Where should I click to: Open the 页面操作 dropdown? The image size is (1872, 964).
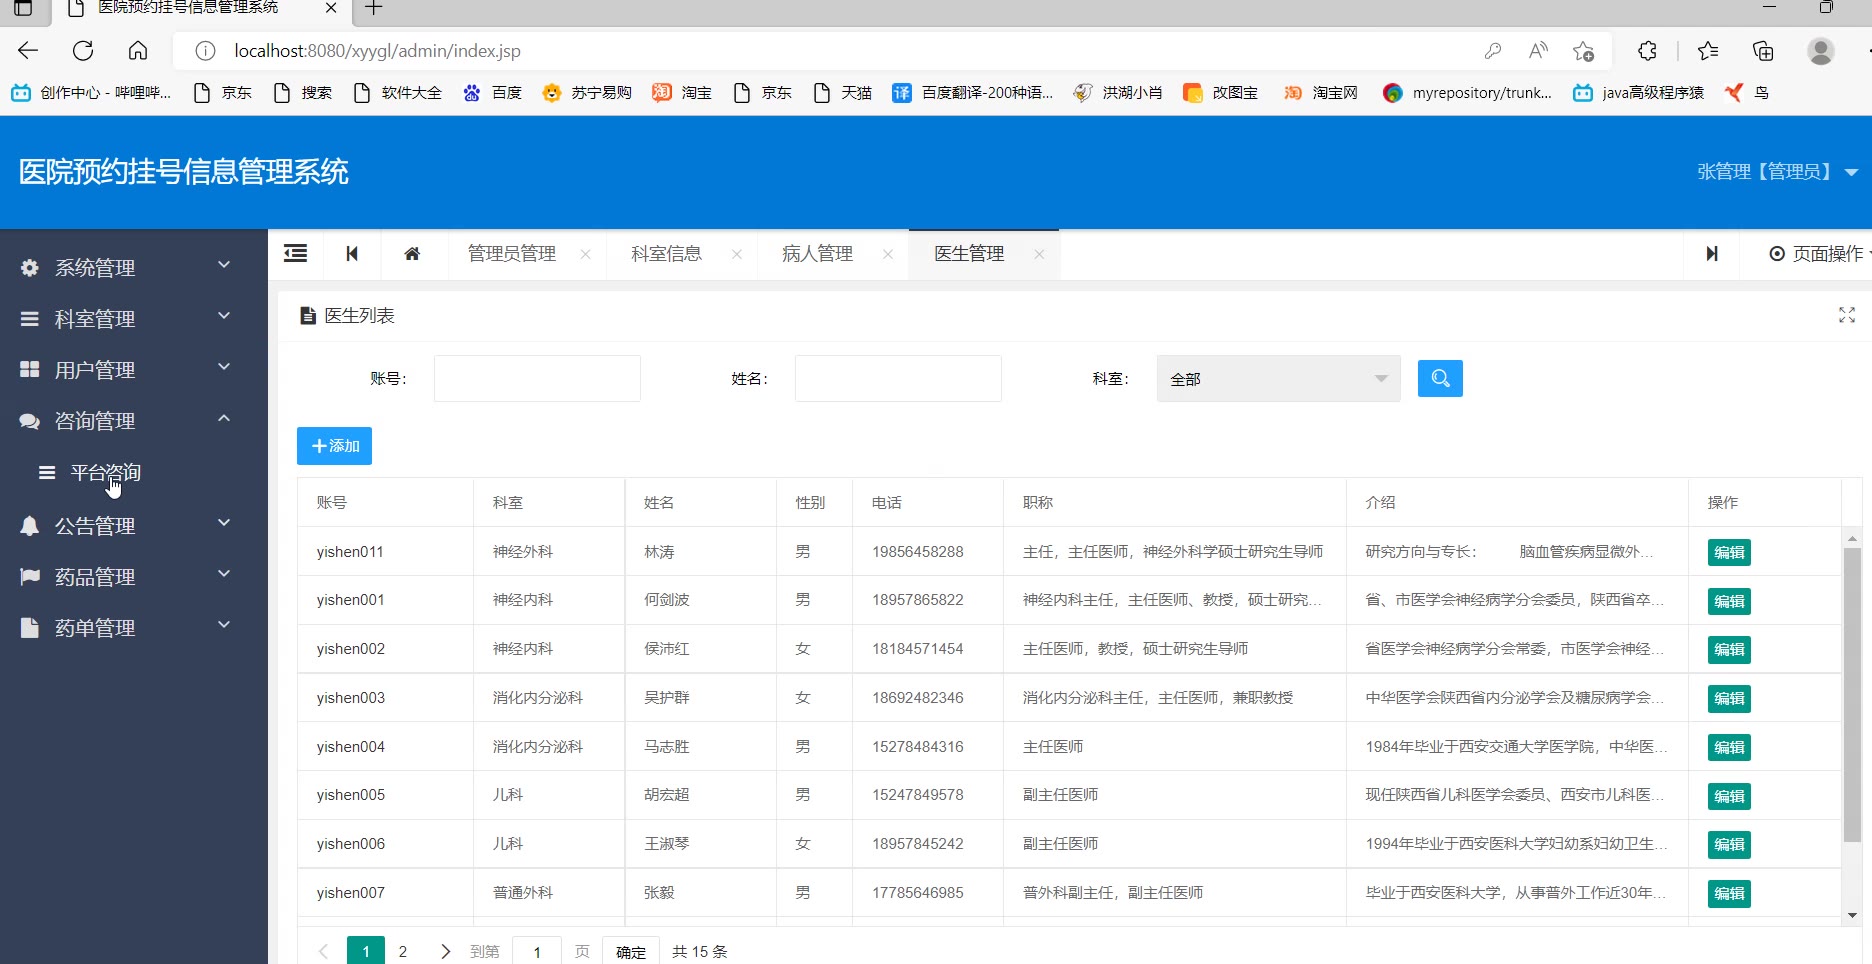pyautogui.click(x=1820, y=254)
